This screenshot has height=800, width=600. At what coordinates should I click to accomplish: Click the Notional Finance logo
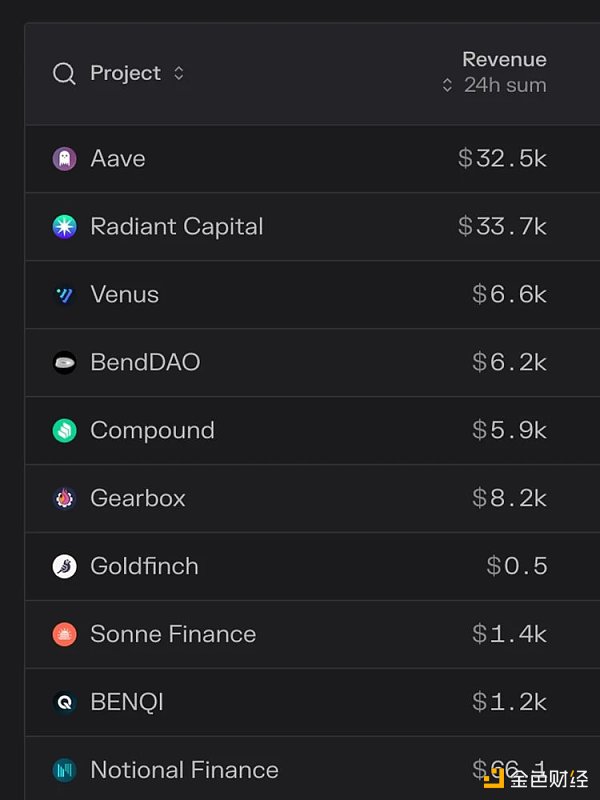pos(65,770)
